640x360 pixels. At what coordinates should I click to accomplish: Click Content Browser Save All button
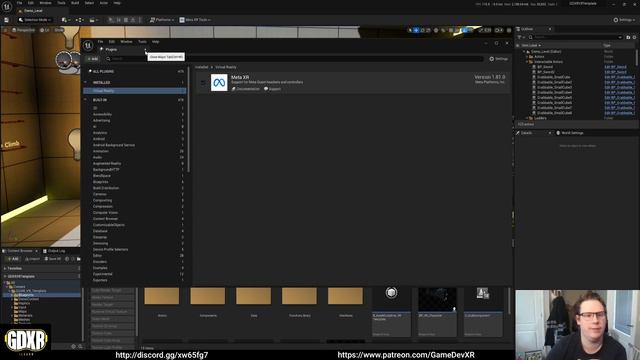(x=53, y=259)
